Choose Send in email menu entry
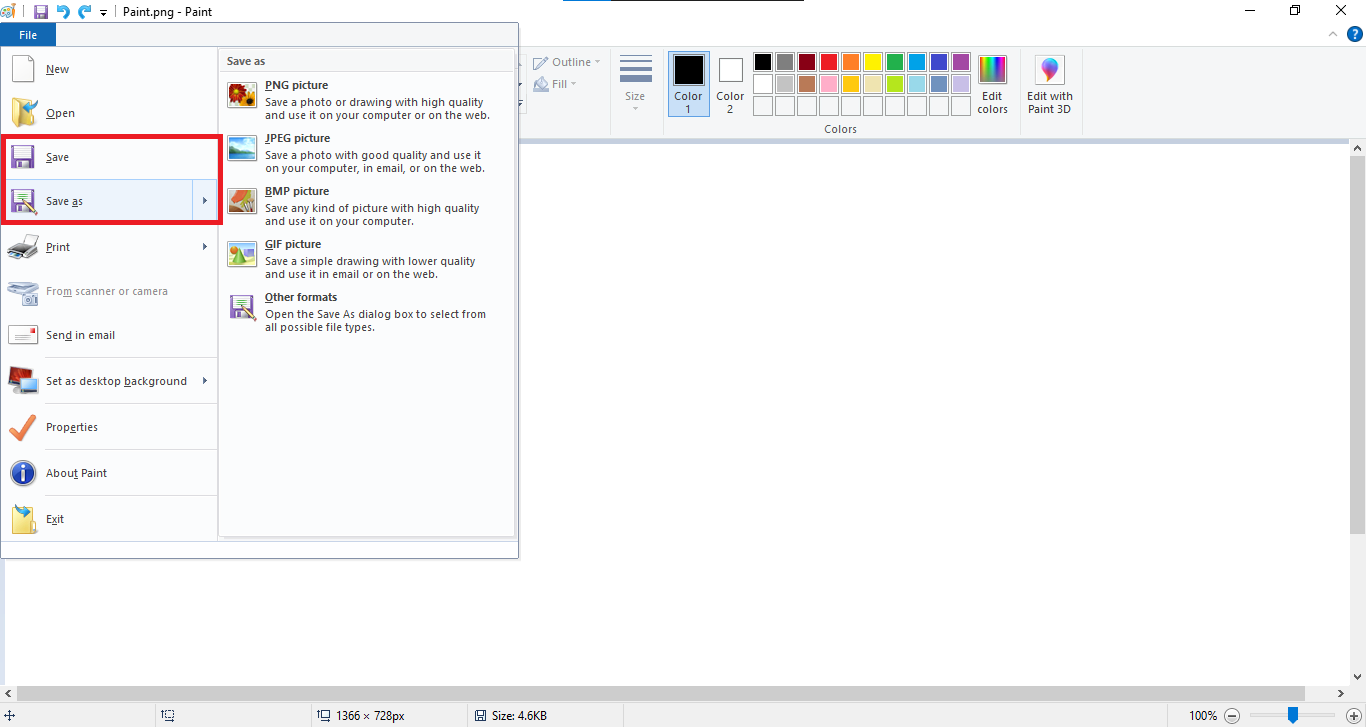Screen dimensions: 1366x727 pos(109,335)
